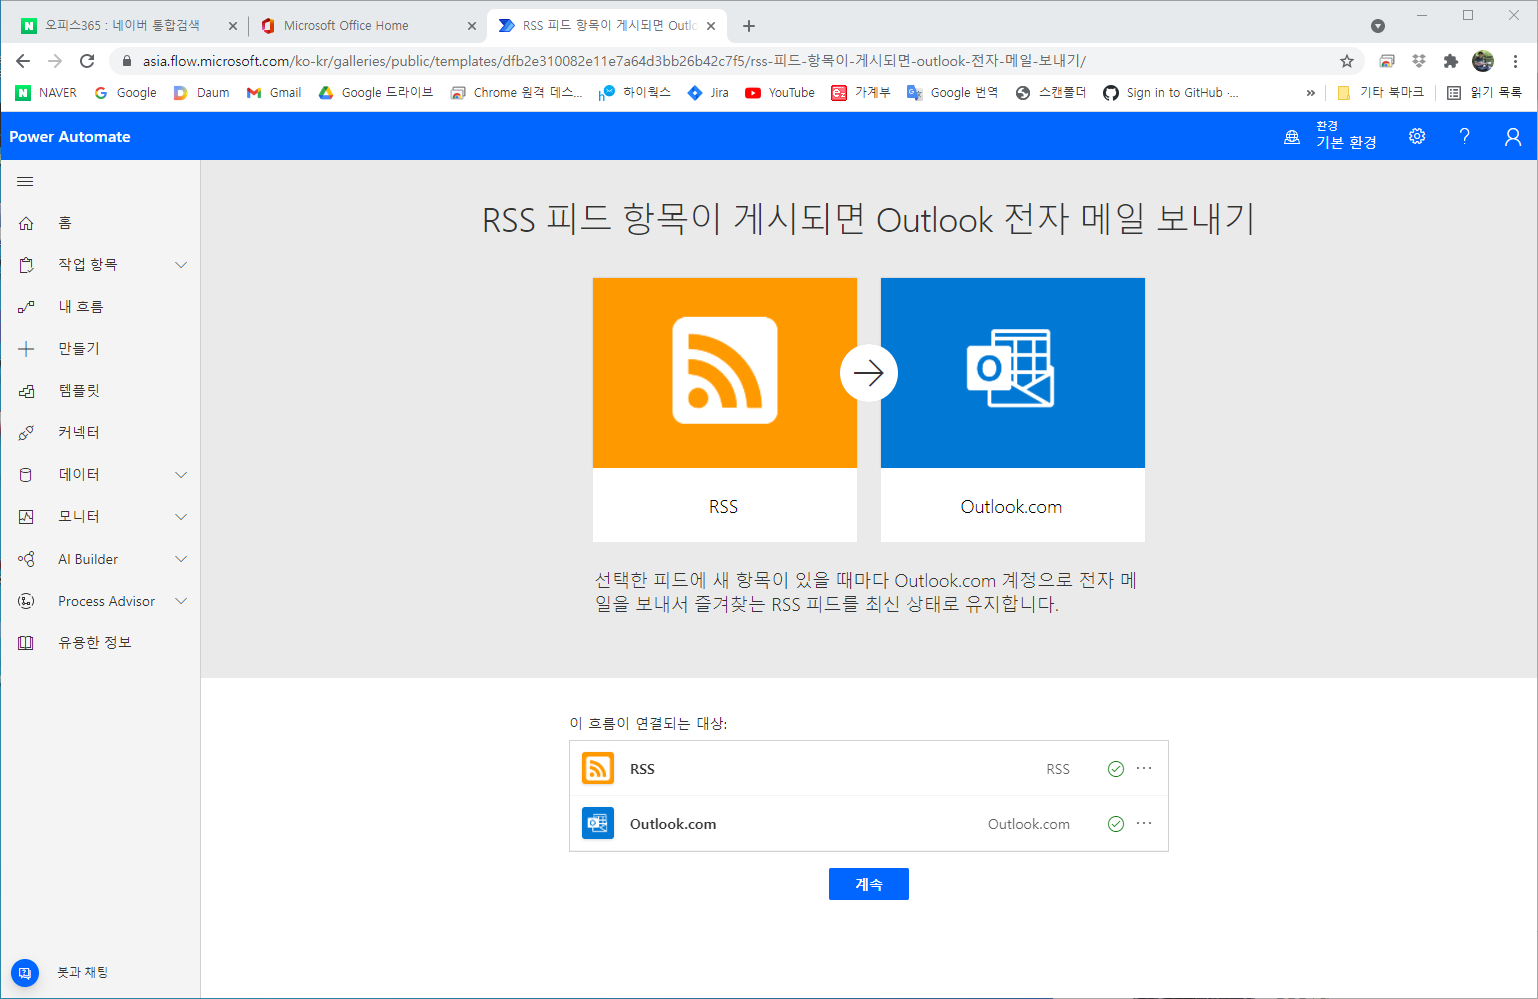This screenshot has width=1538, height=999.
Task: Expand the 데이터 submenu chevron
Action: [181, 475]
